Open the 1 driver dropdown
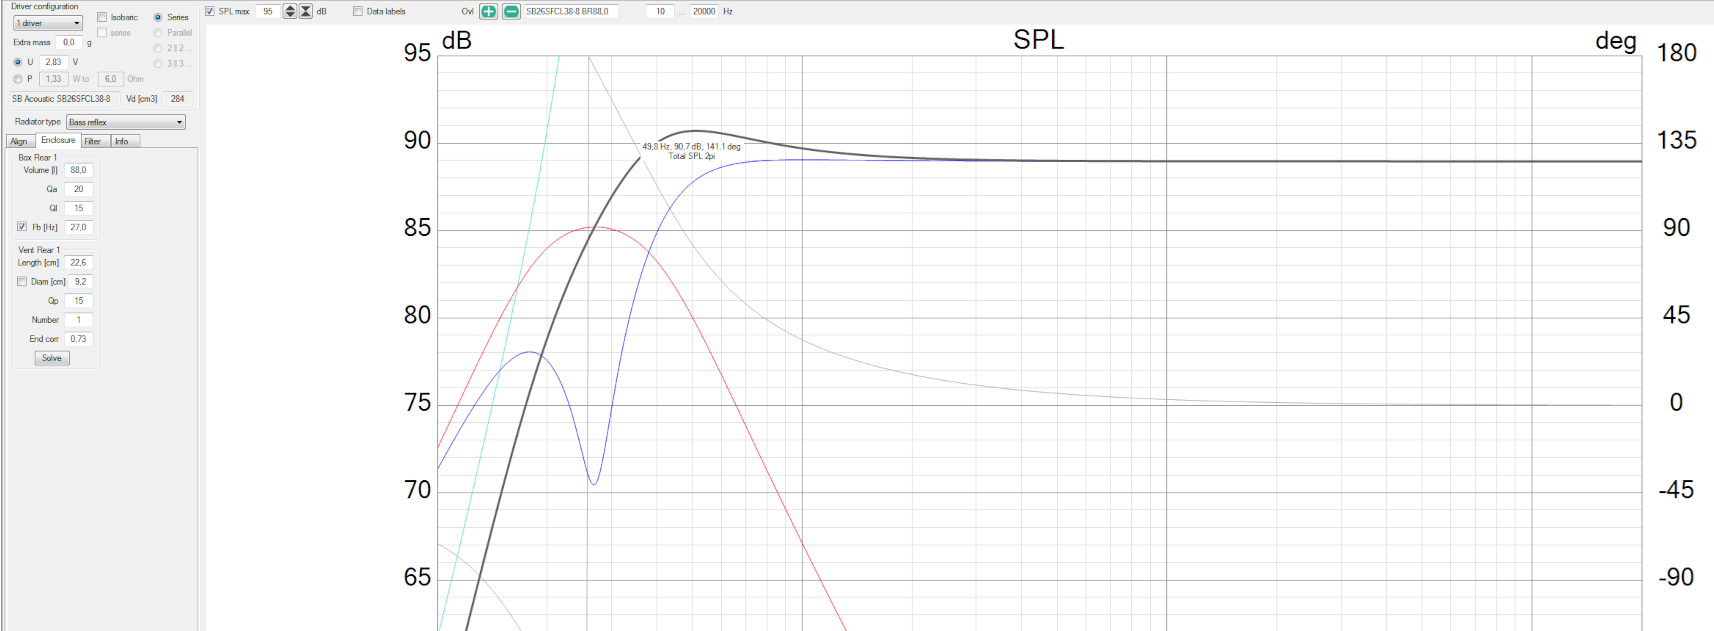The height and width of the screenshot is (631, 1714). point(47,23)
